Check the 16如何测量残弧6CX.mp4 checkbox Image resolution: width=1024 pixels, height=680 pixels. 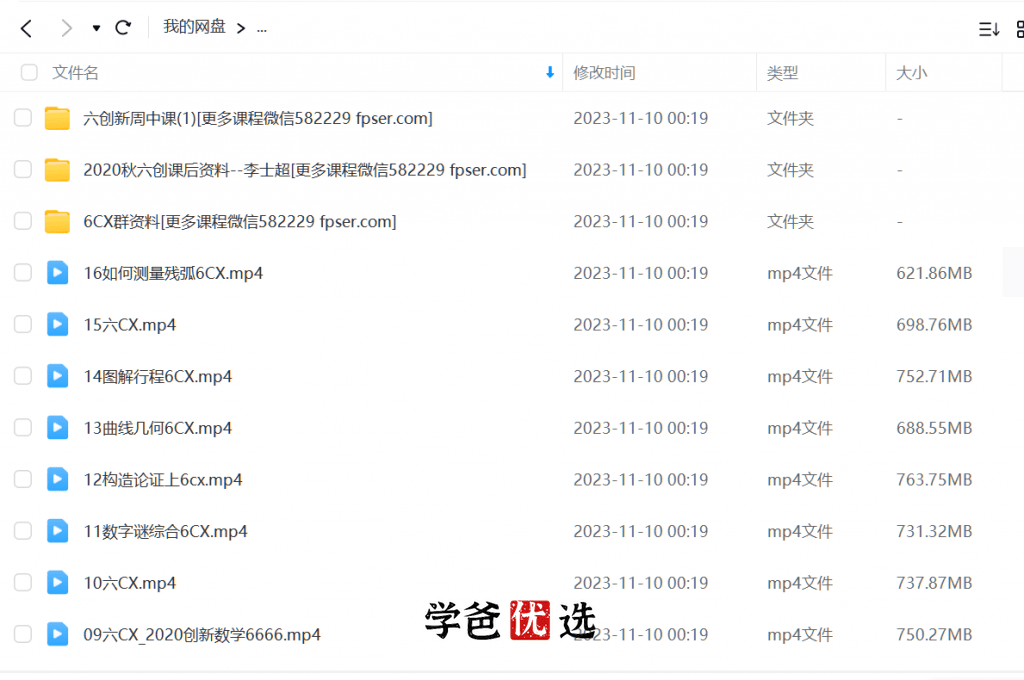[23, 272]
